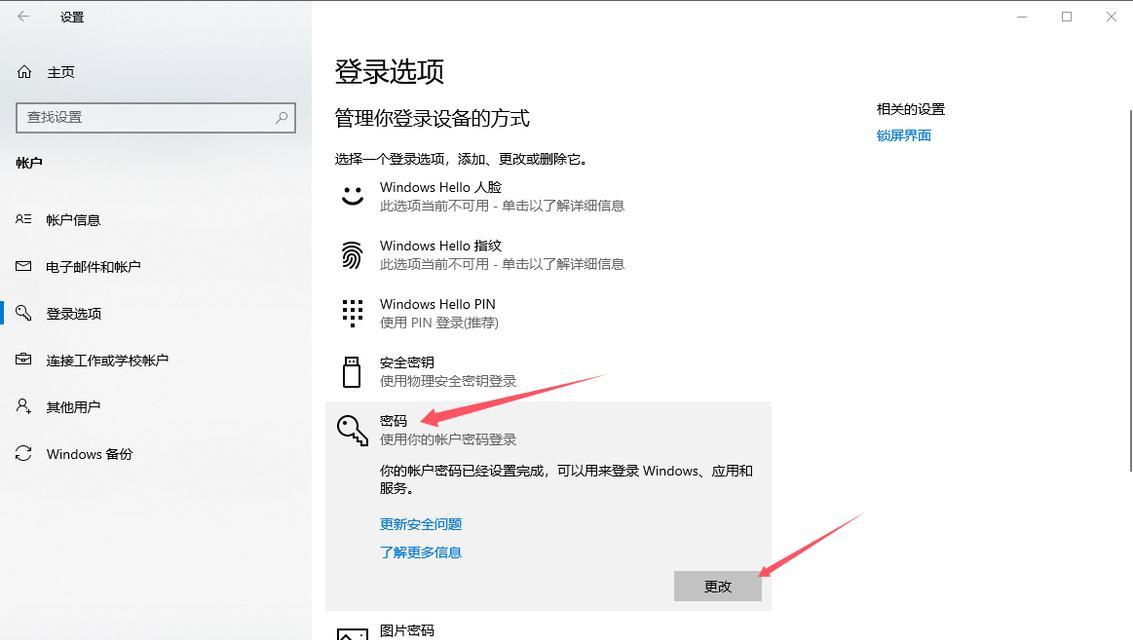Click the 连接工作或学校帐户 briefcase icon
This screenshot has width=1133, height=640.
24,359
